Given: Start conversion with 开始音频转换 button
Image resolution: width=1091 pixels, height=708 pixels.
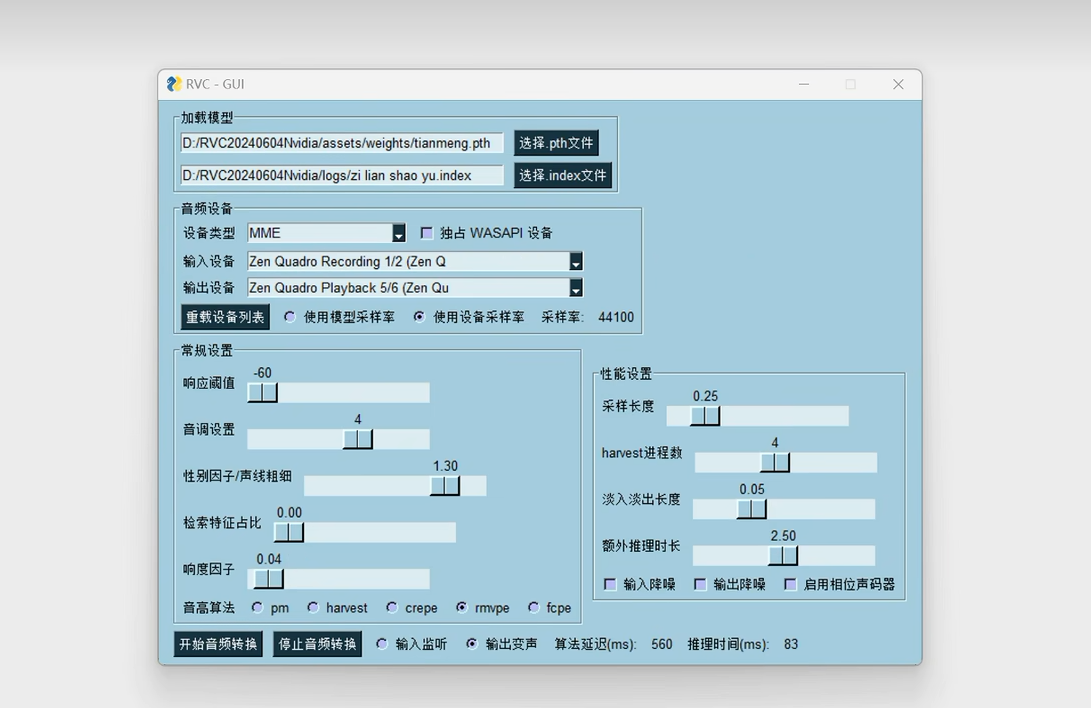Looking at the screenshot, I should (218, 644).
